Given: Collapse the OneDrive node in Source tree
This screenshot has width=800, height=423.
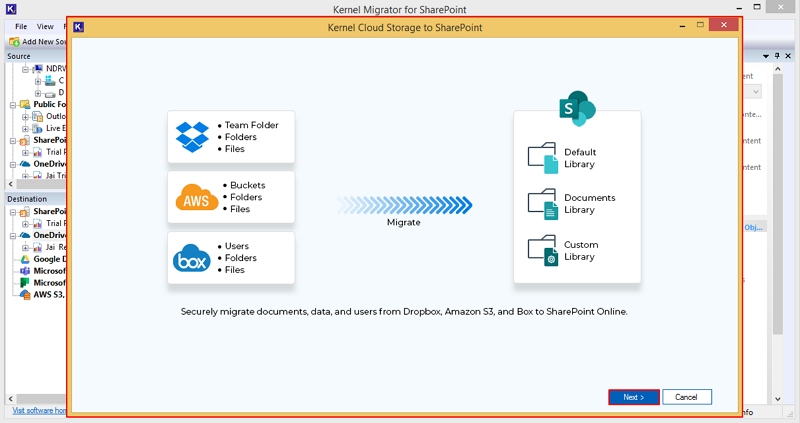Looking at the screenshot, I should 13,165.
